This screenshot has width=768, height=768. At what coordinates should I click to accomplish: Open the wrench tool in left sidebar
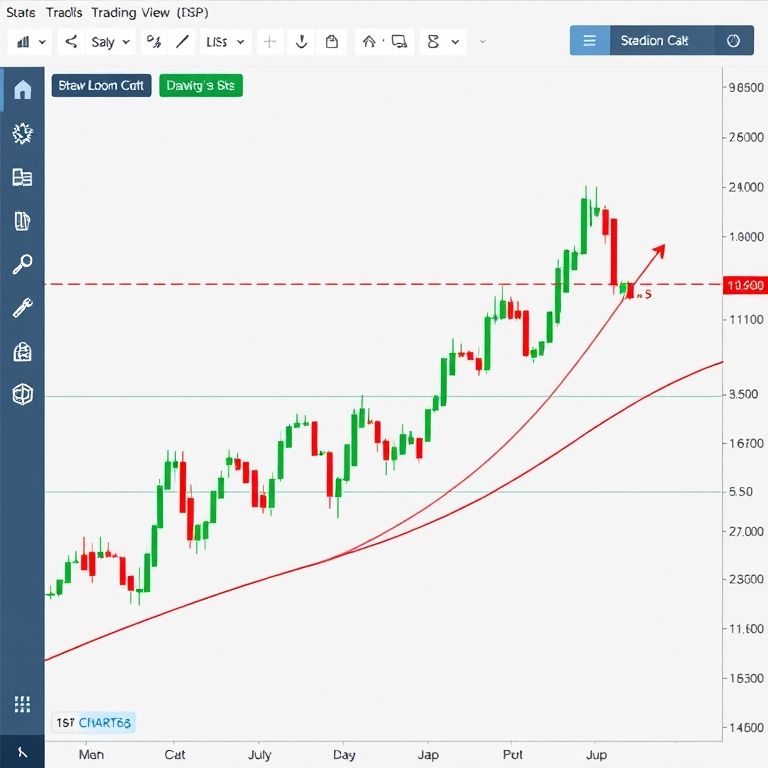click(22, 308)
